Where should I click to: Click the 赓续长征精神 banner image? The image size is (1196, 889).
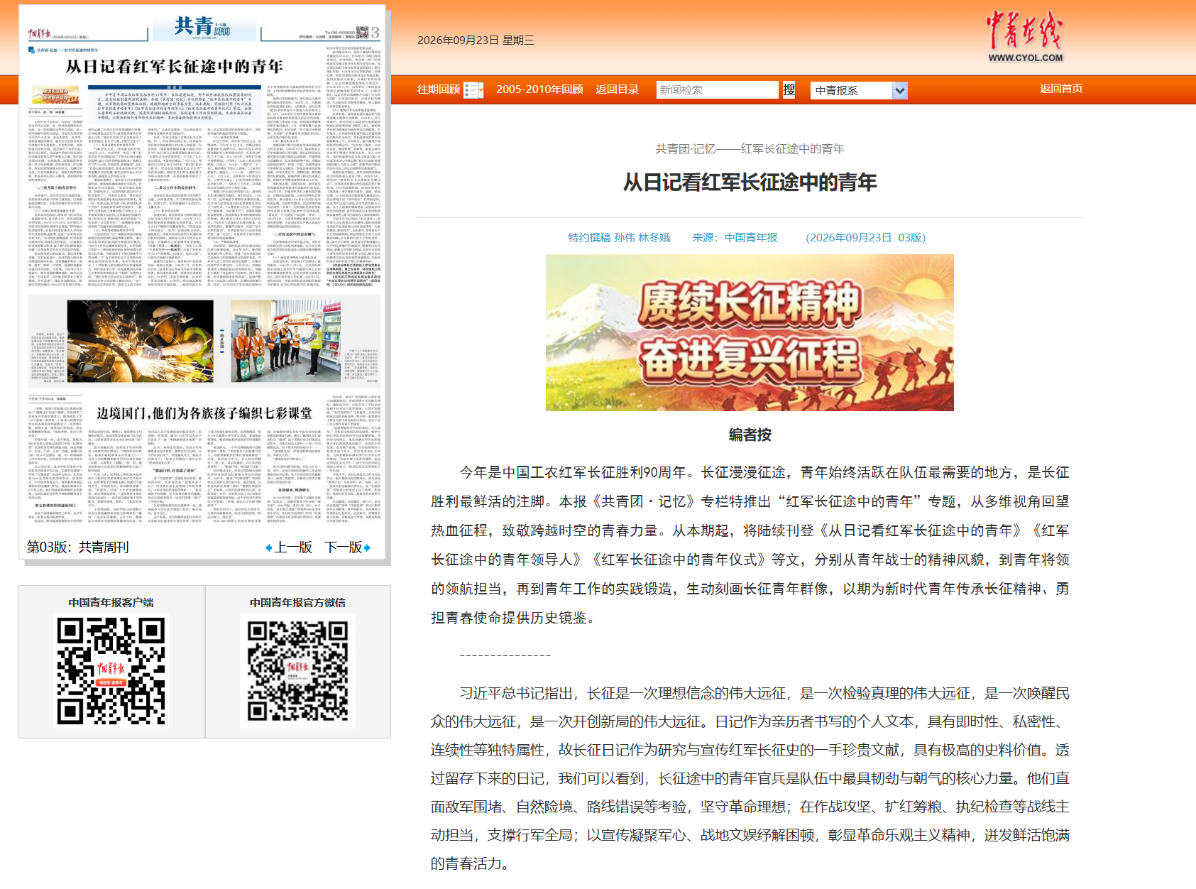(x=750, y=332)
